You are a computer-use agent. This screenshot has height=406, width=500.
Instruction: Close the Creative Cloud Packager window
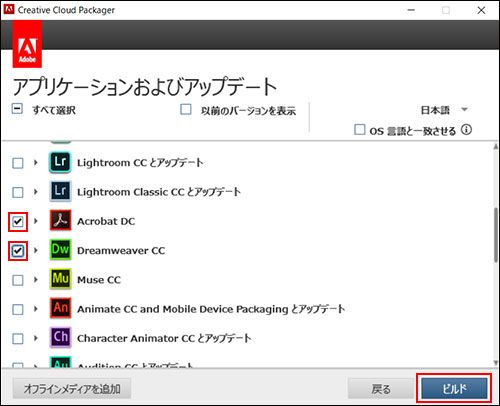point(481,10)
